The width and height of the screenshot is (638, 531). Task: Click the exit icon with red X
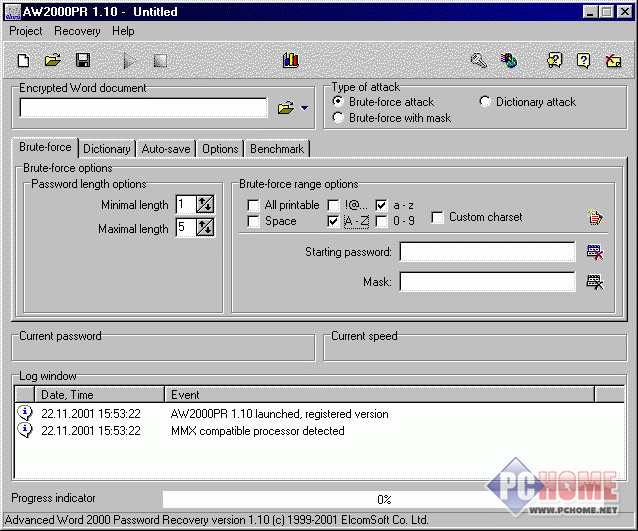tap(613, 61)
